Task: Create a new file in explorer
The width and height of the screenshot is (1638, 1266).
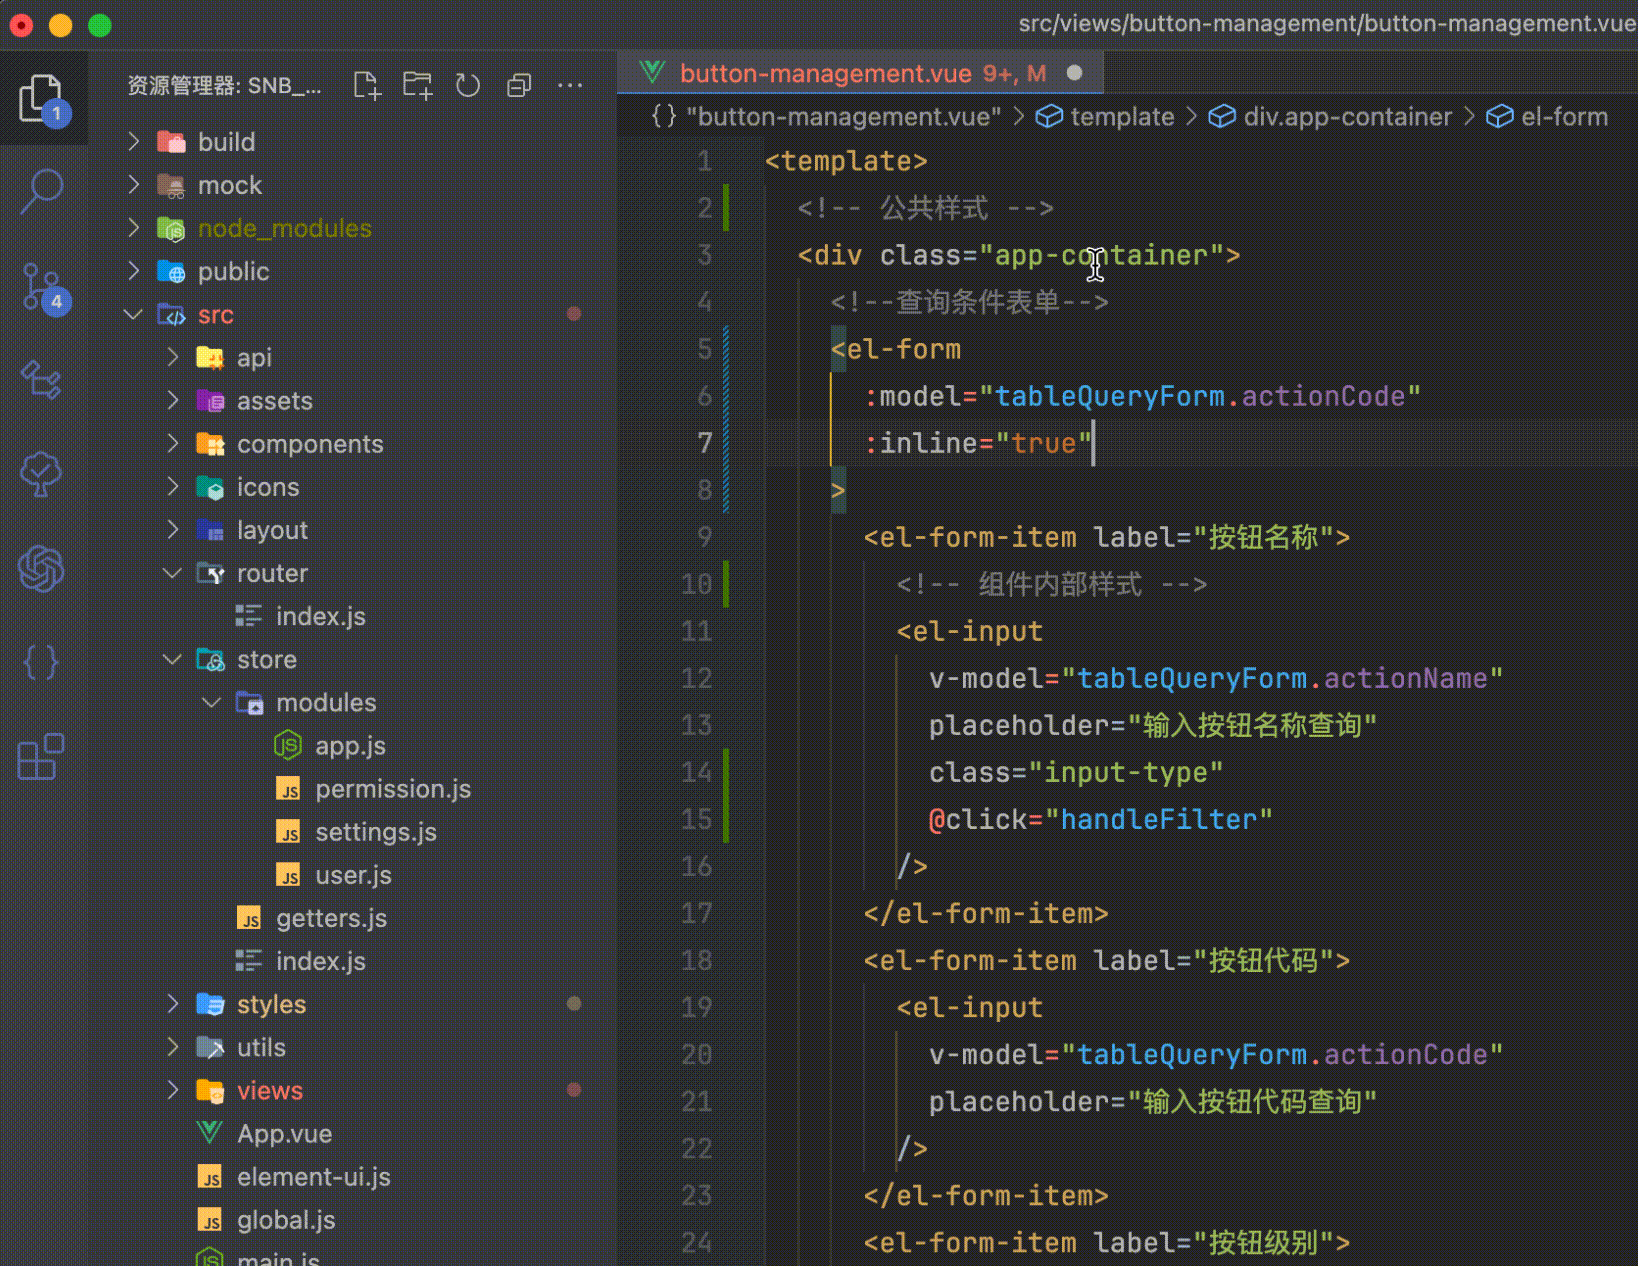Action: coord(368,86)
